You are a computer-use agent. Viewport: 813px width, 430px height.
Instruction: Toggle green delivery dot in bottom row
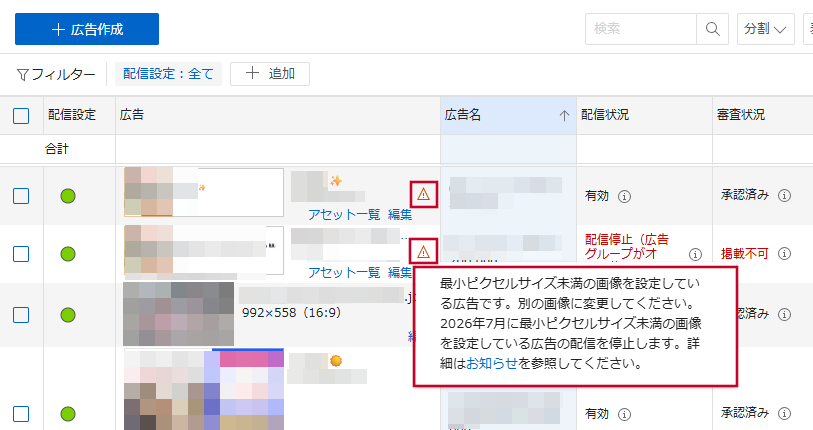[x=68, y=414]
